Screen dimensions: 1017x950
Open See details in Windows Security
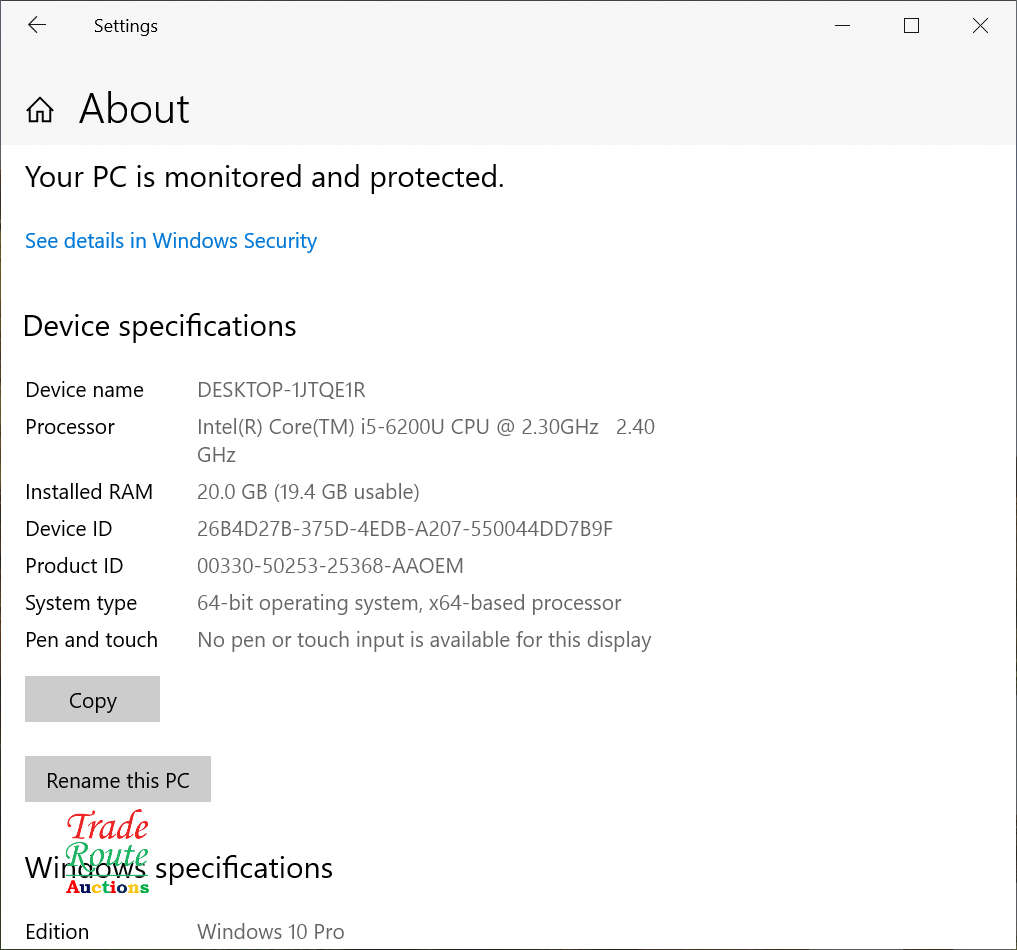click(x=171, y=241)
